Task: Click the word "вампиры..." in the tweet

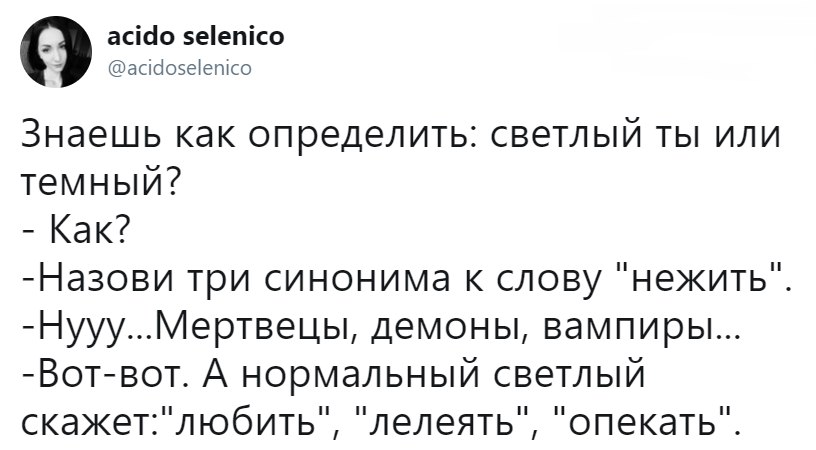Action: [632, 327]
